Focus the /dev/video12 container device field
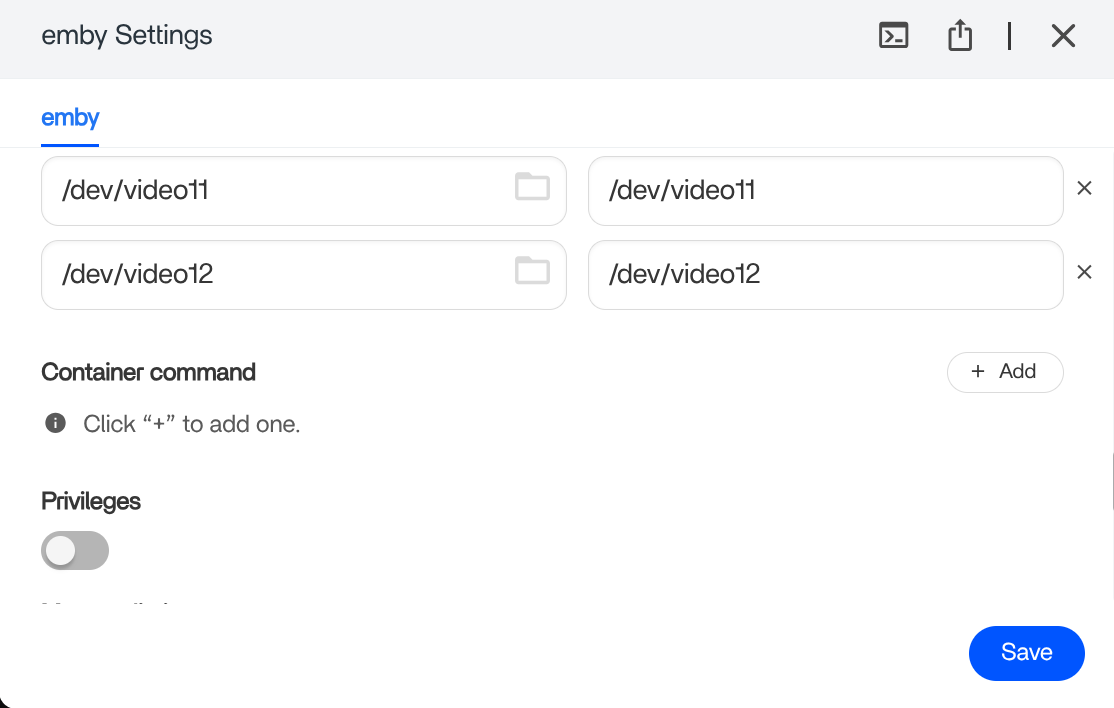 click(x=824, y=274)
